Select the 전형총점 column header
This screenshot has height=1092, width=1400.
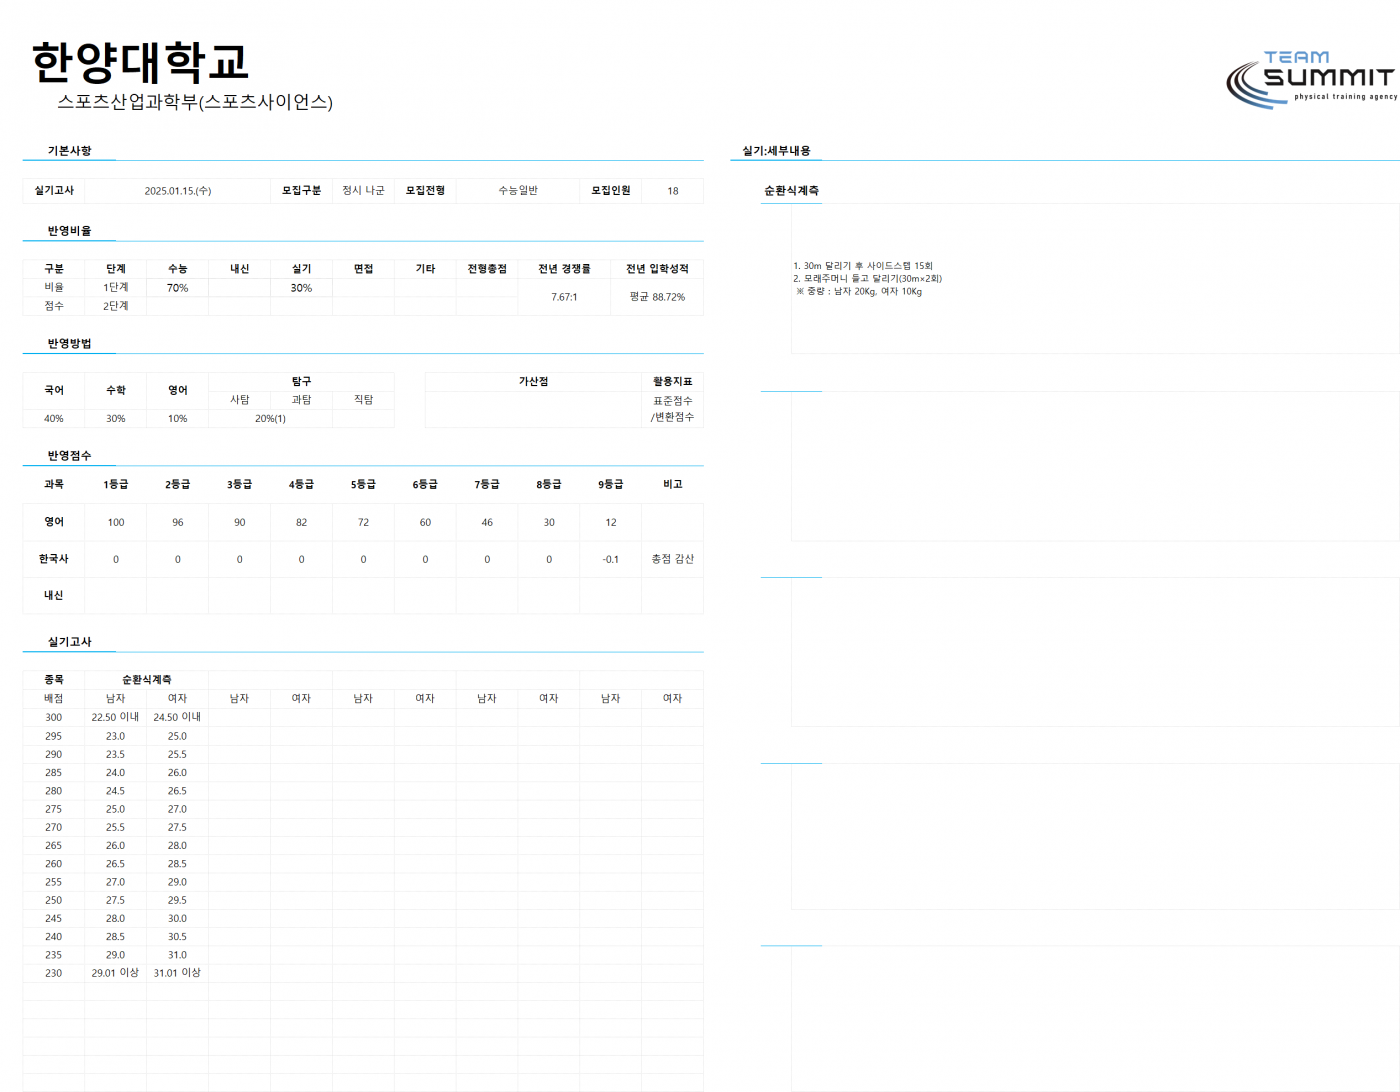[x=487, y=269]
